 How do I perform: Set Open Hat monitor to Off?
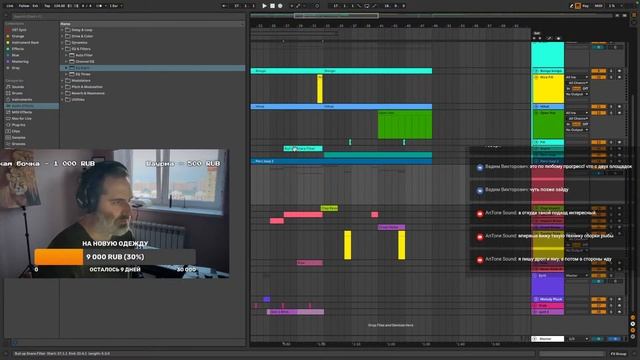click(586, 124)
